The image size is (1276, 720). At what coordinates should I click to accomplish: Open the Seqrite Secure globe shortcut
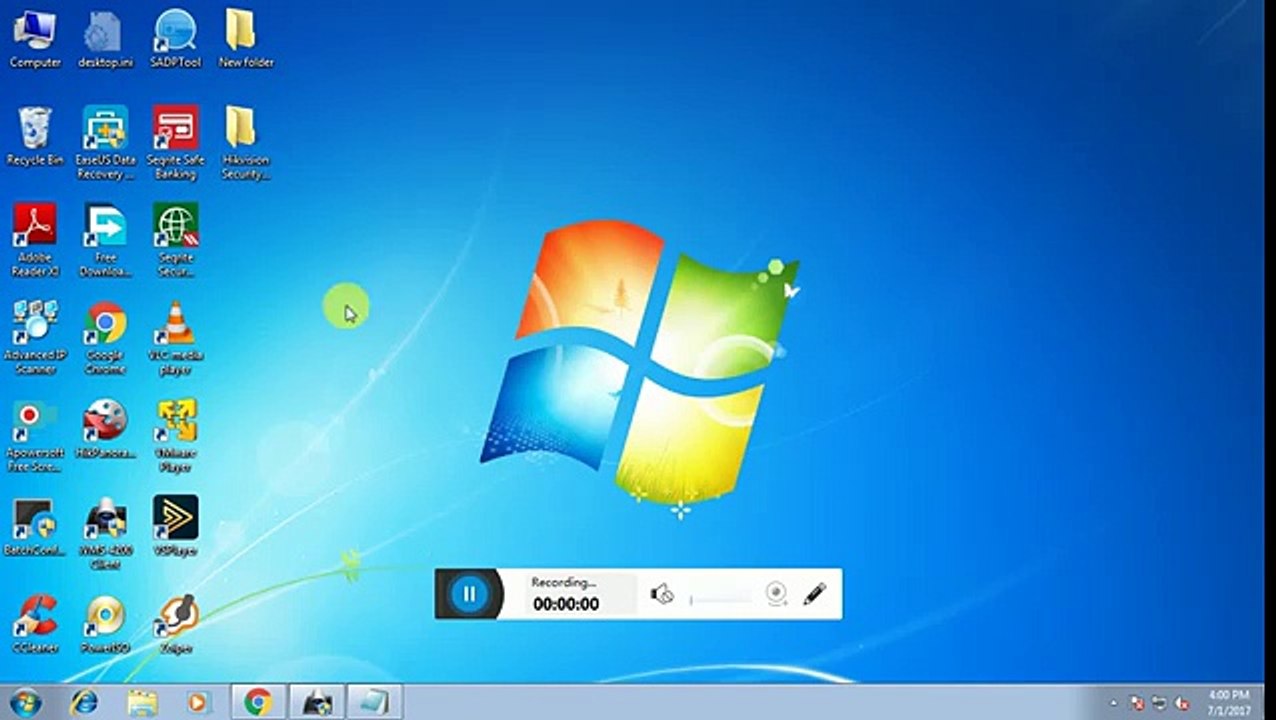point(176,240)
